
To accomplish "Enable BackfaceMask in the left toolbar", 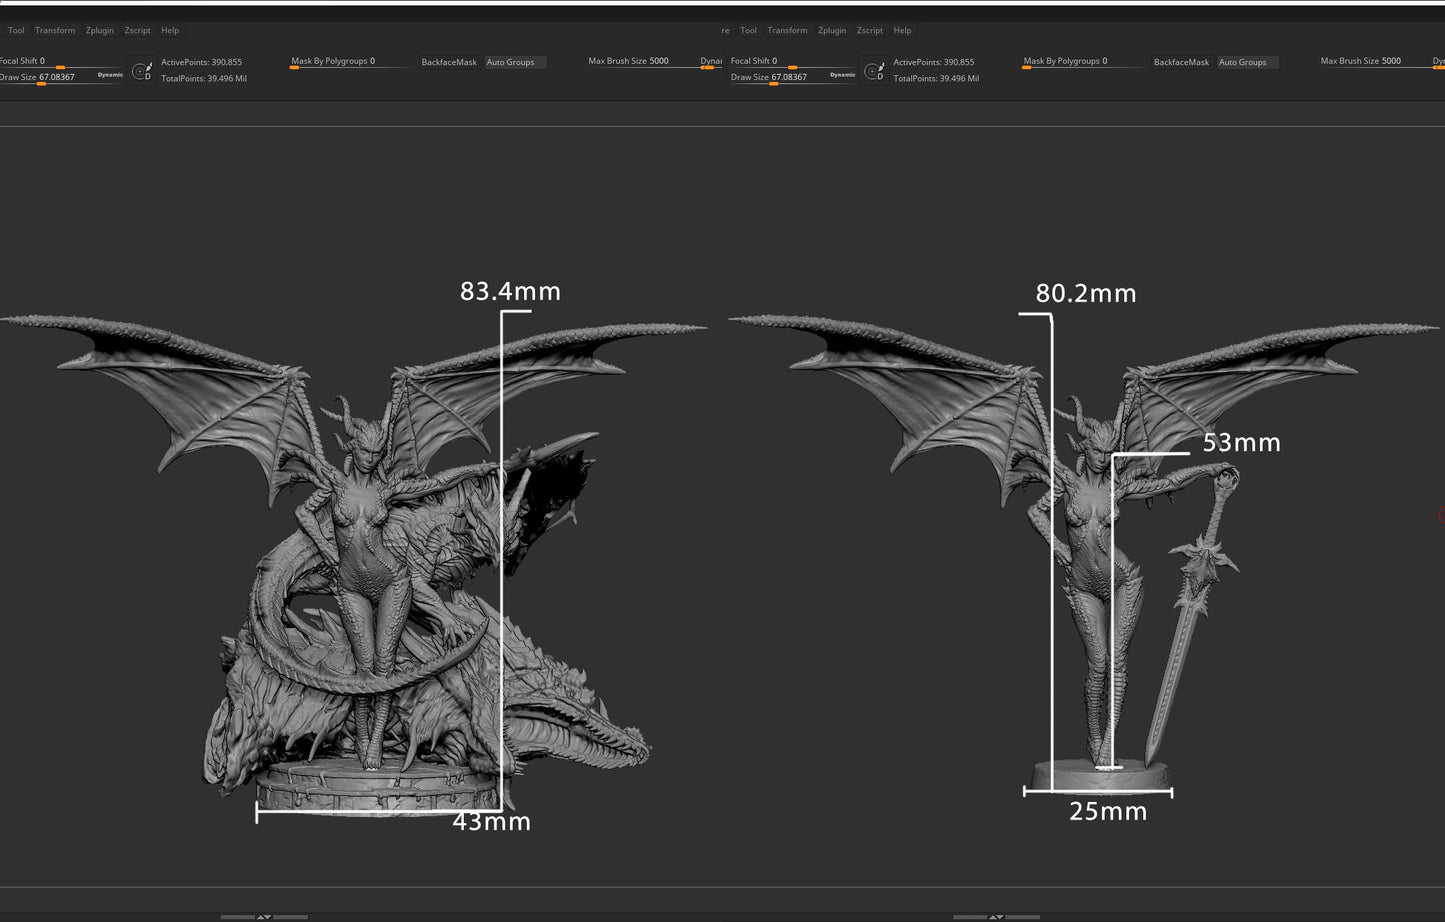I will 449,62.
